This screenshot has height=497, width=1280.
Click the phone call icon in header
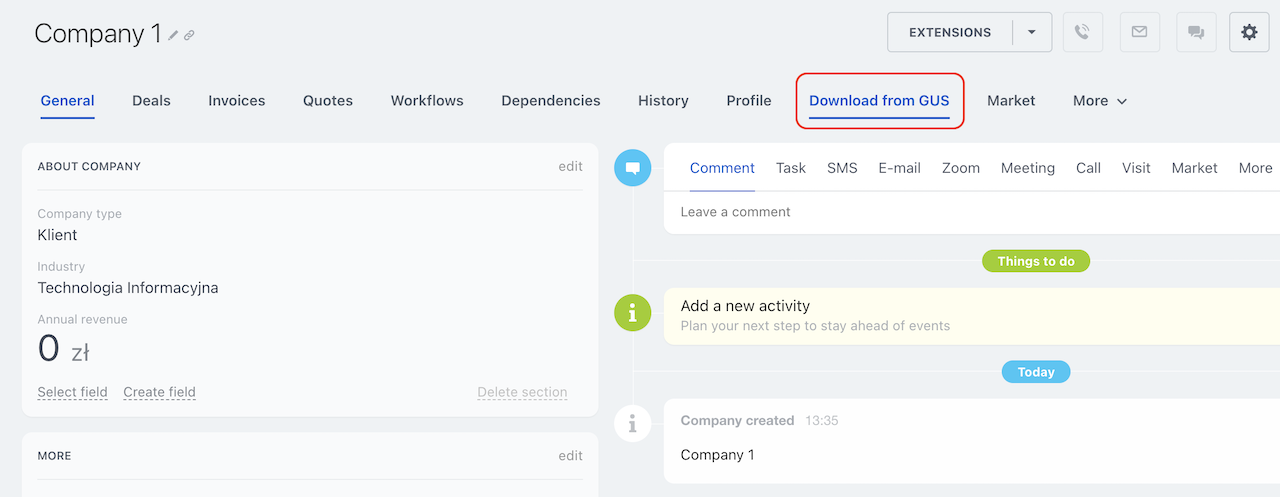click(x=1082, y=32)
